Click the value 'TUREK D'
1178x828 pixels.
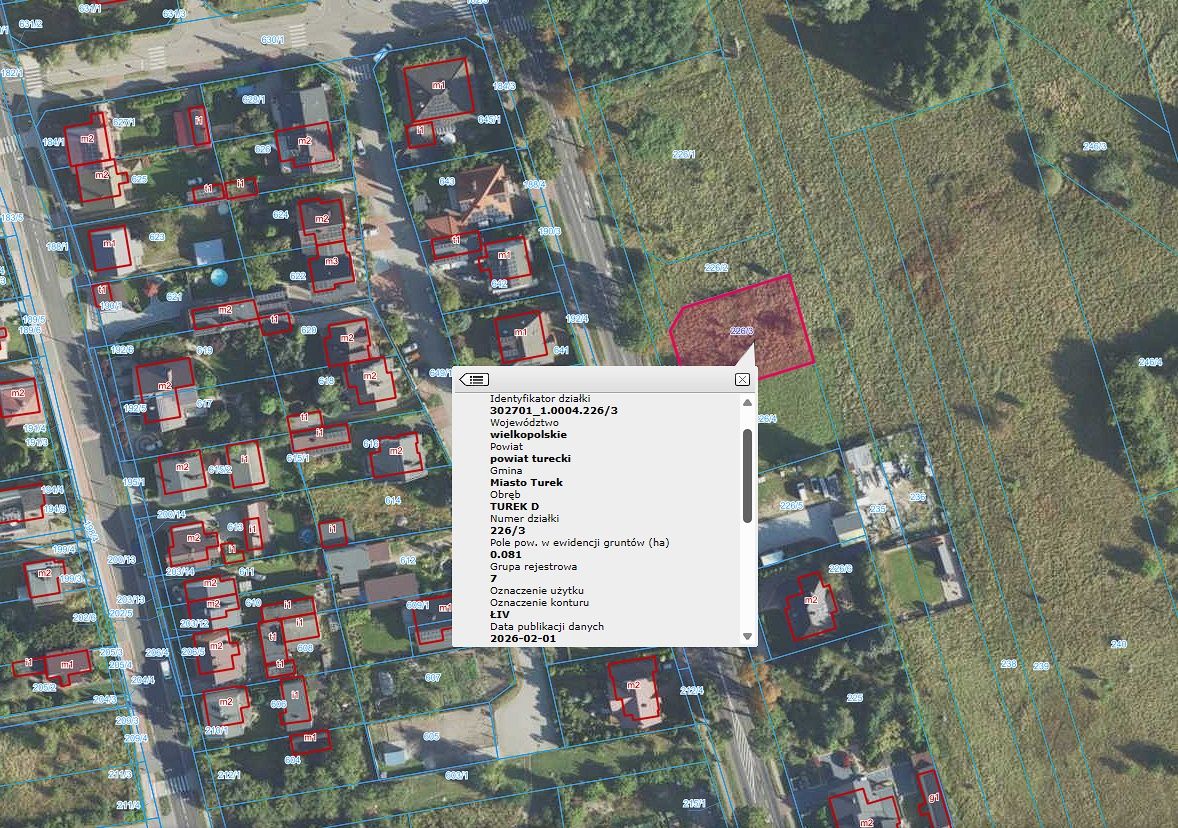click(514, 506)
